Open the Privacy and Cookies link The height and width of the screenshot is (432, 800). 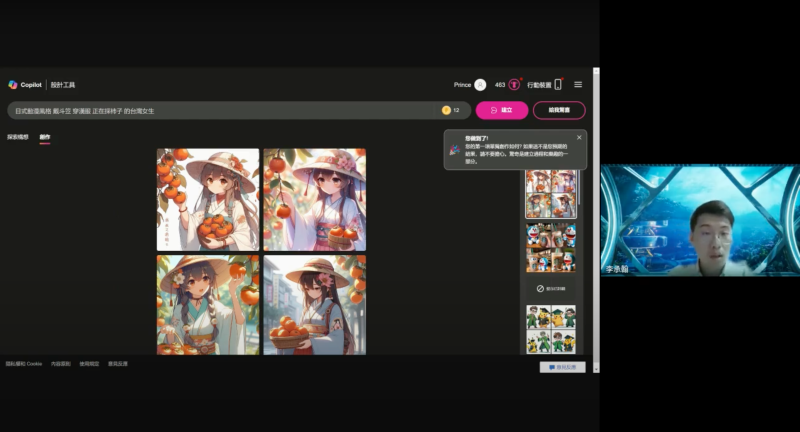tap(24, 363)
